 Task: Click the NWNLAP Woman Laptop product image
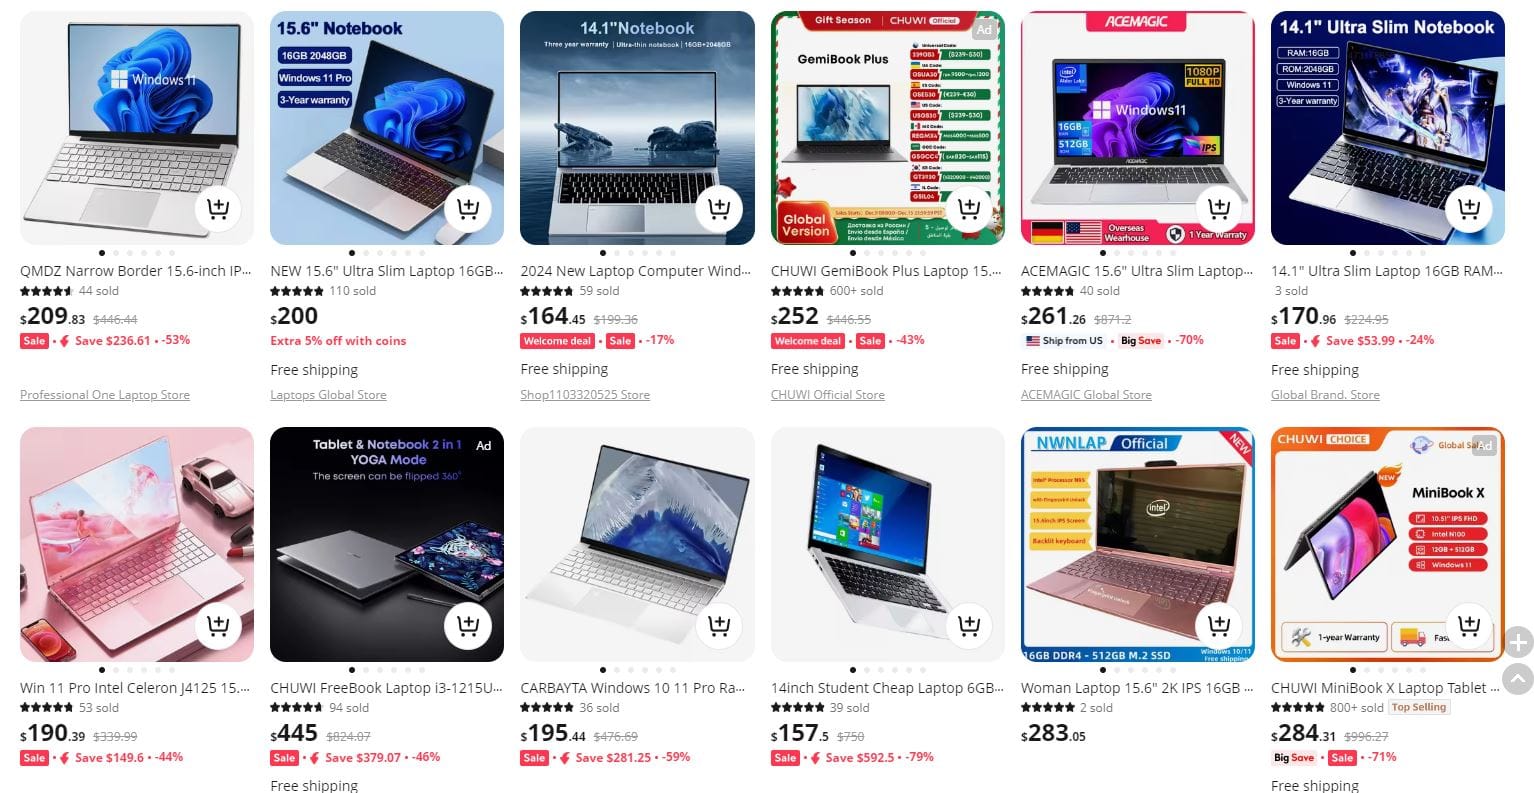click(x=1138, y=545)
